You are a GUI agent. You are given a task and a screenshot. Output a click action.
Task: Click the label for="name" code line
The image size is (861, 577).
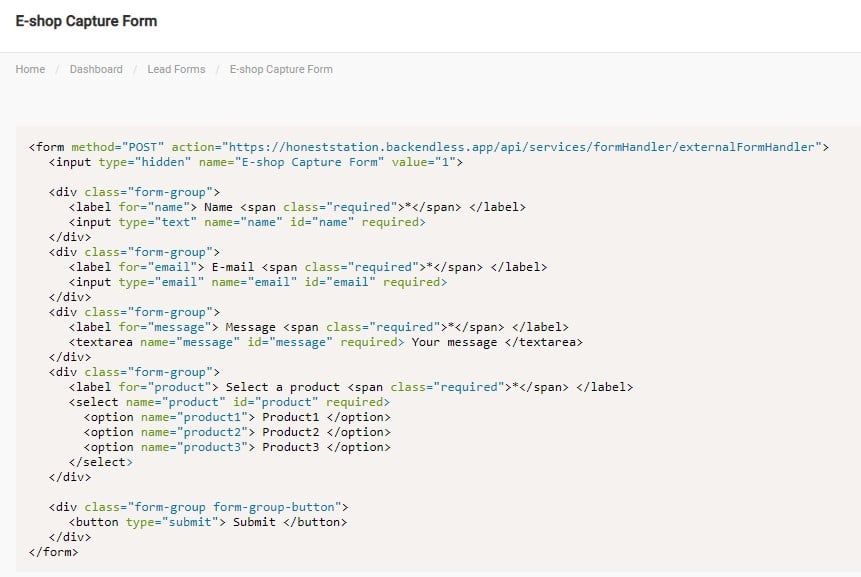[x=297, y=207]
